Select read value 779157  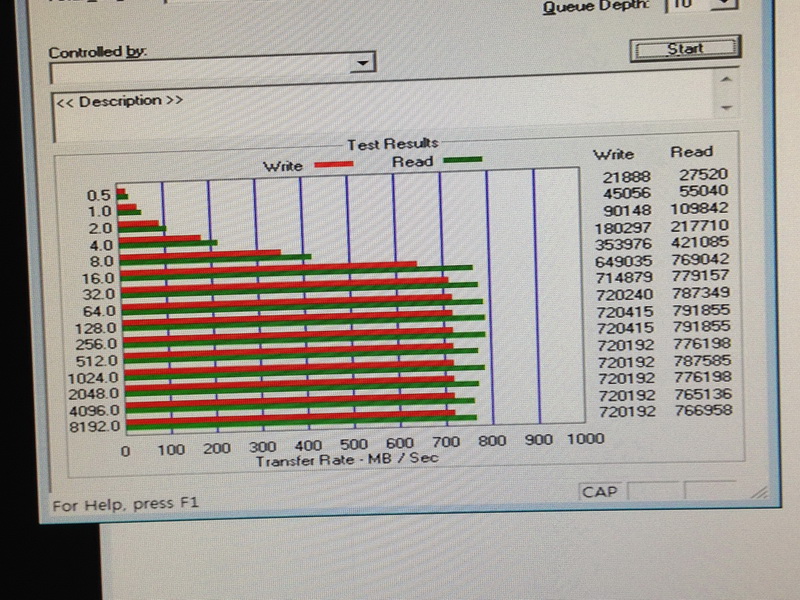pyautogui.click(x=700, y=276)
